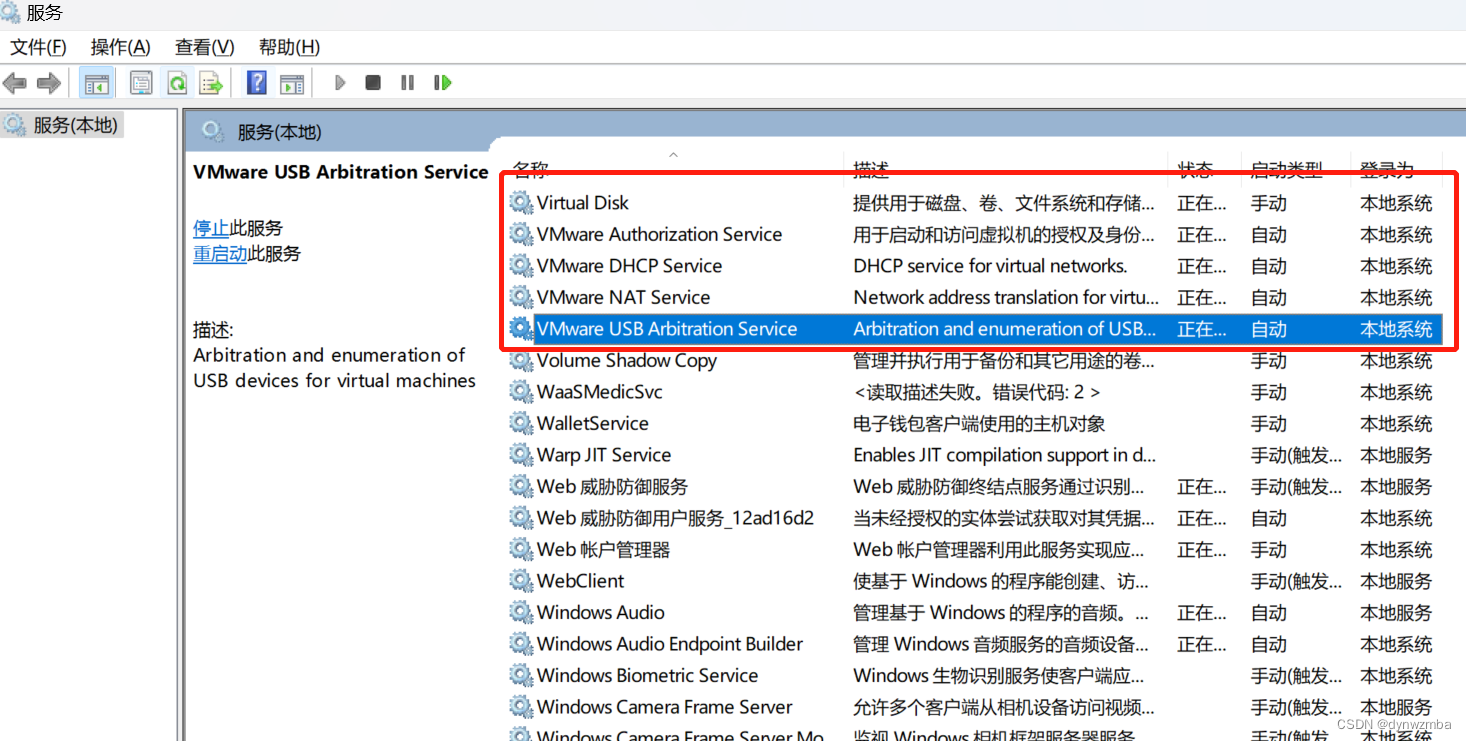Click description 'Enables JIT compilation support in d...'

(x=1004, y=454)
